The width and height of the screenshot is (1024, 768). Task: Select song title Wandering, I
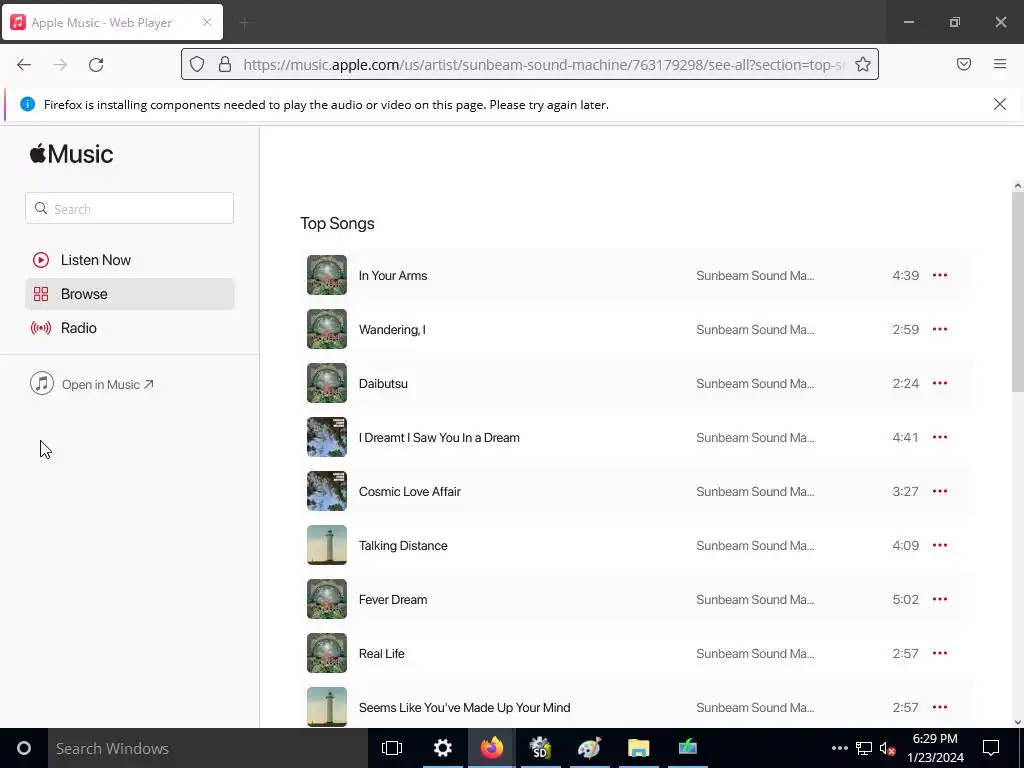point(392,330)
